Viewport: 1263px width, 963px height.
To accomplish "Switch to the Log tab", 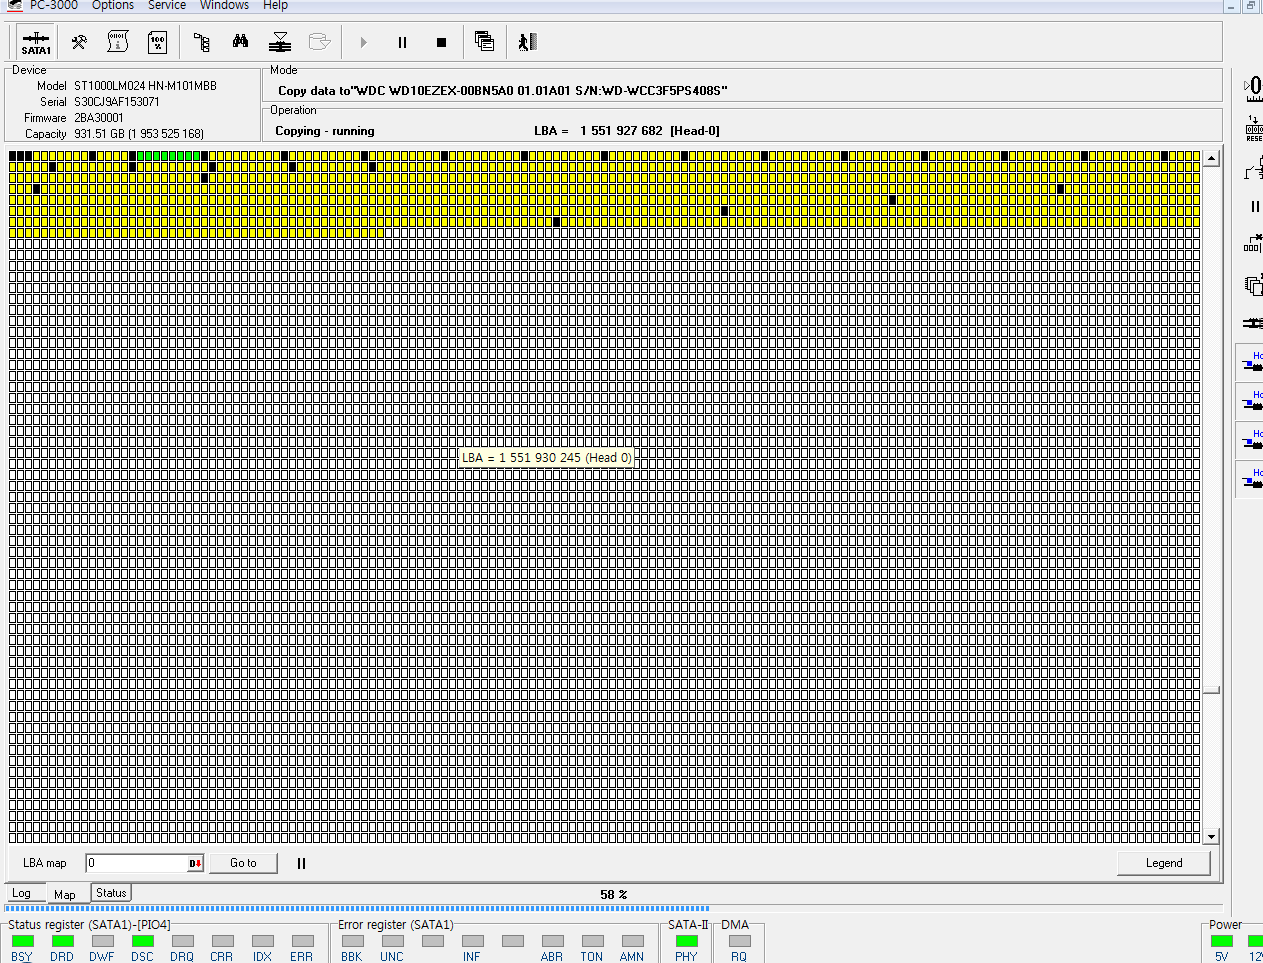I will tap(22, 893).
